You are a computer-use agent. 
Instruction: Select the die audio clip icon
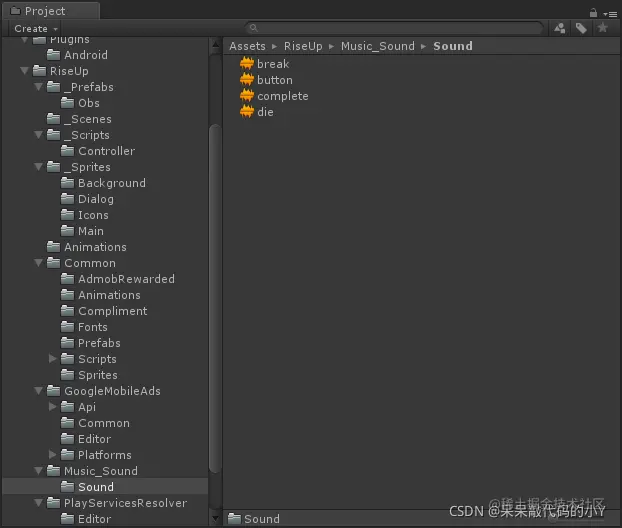[x=247, y=112]
